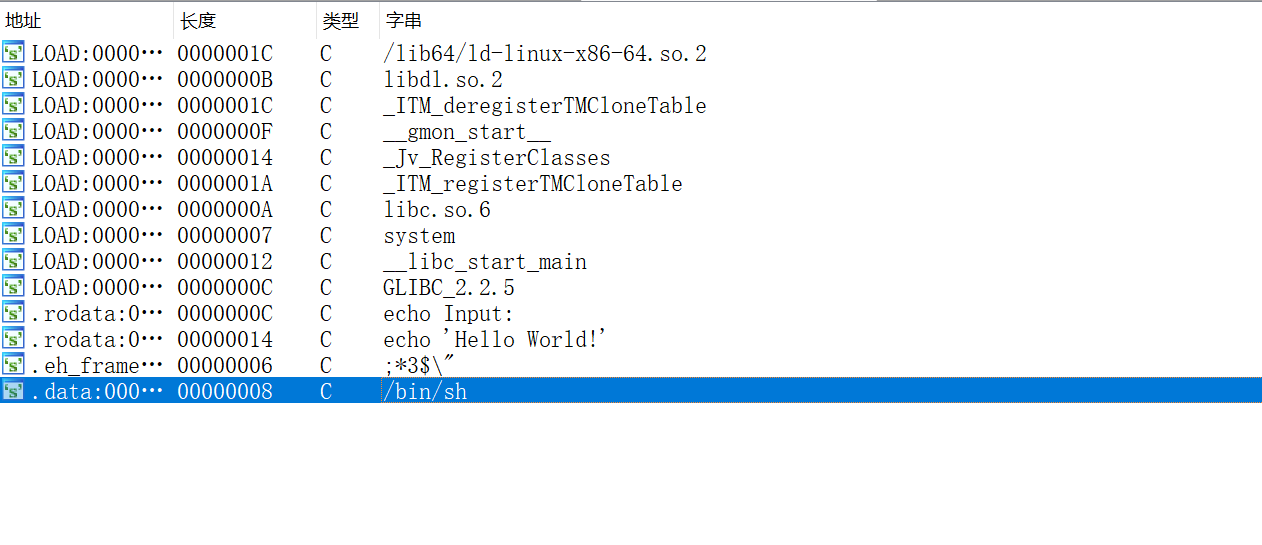Click string icon for GLIBC_2.2.5 row
The height and width of the screenshot is (545, 1262).
(14, 287)
